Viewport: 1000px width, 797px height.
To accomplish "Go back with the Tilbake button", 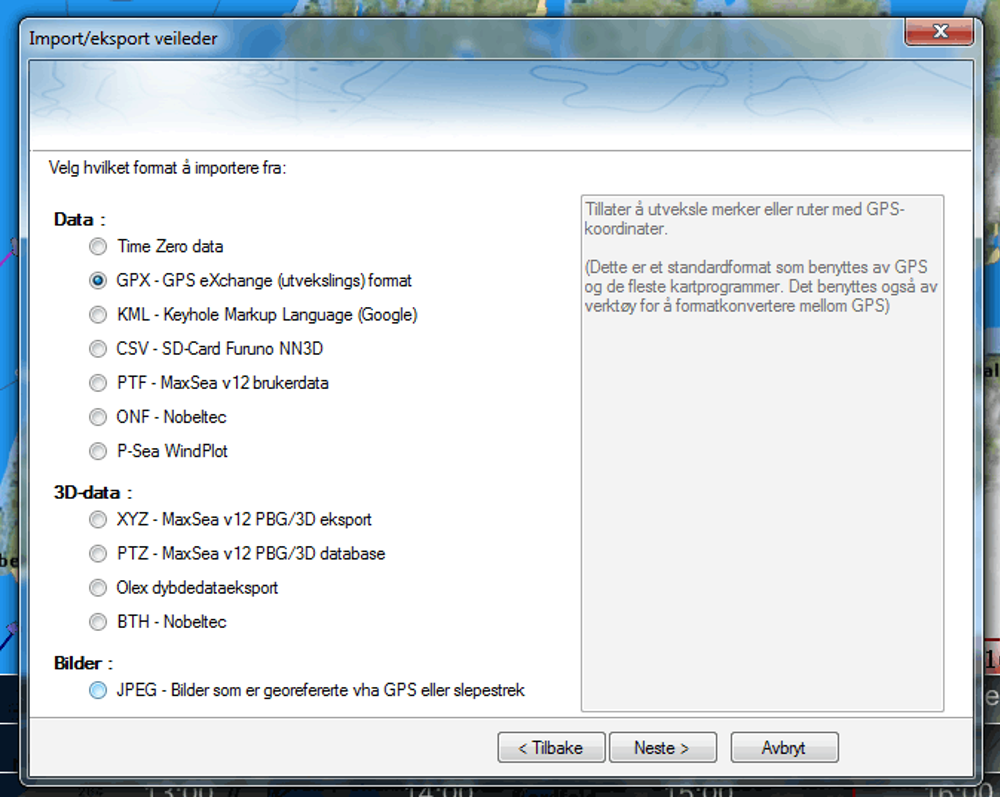I will point(552,748).
